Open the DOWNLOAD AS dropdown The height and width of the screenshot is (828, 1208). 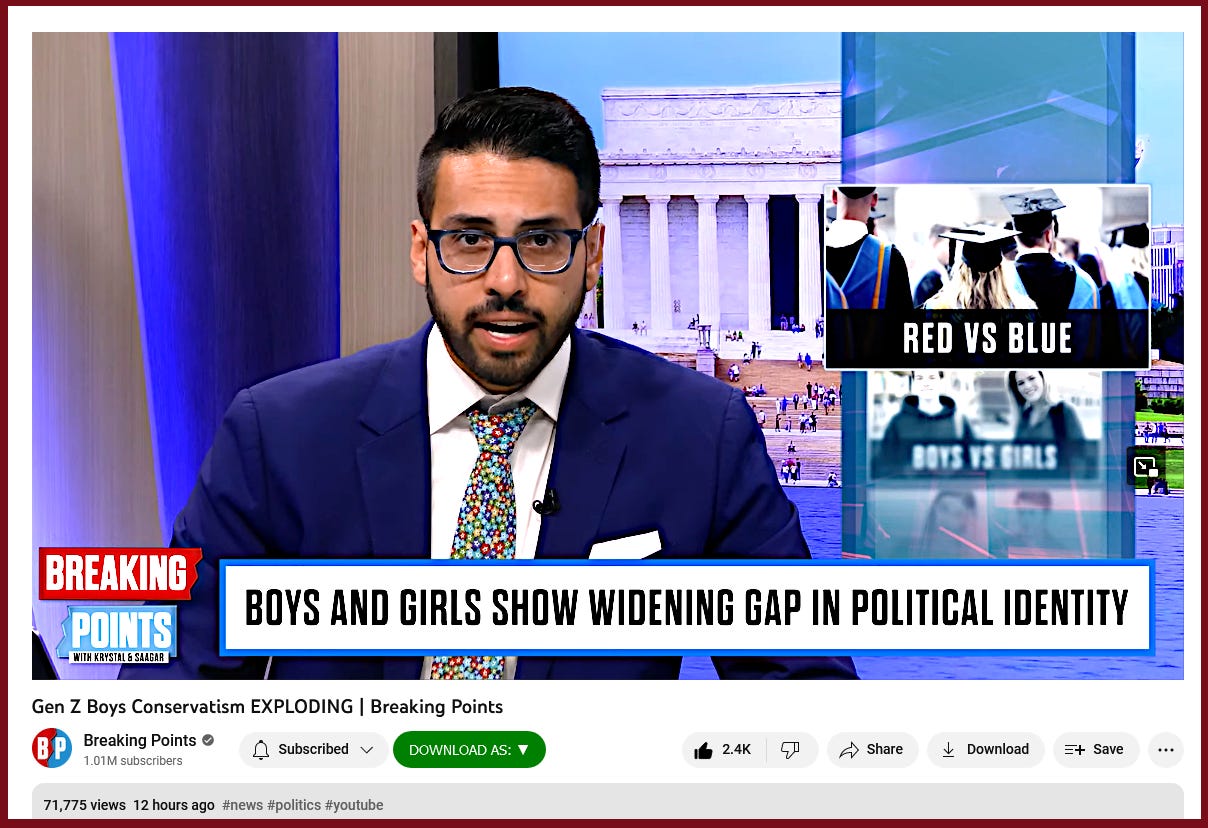pos(469,750)
